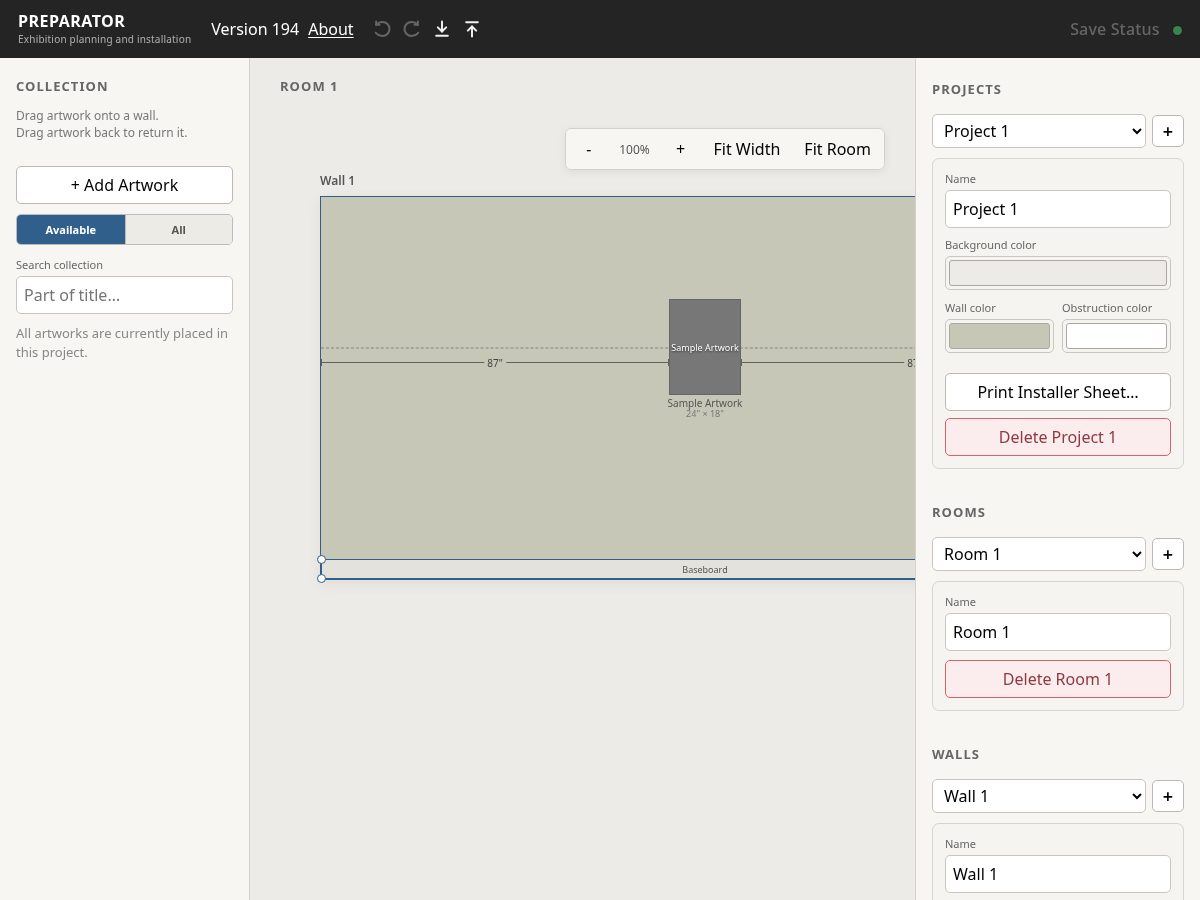The image size is (1200, 900).
Task: Click the Baseboard strip
Action: coord(618,569)
